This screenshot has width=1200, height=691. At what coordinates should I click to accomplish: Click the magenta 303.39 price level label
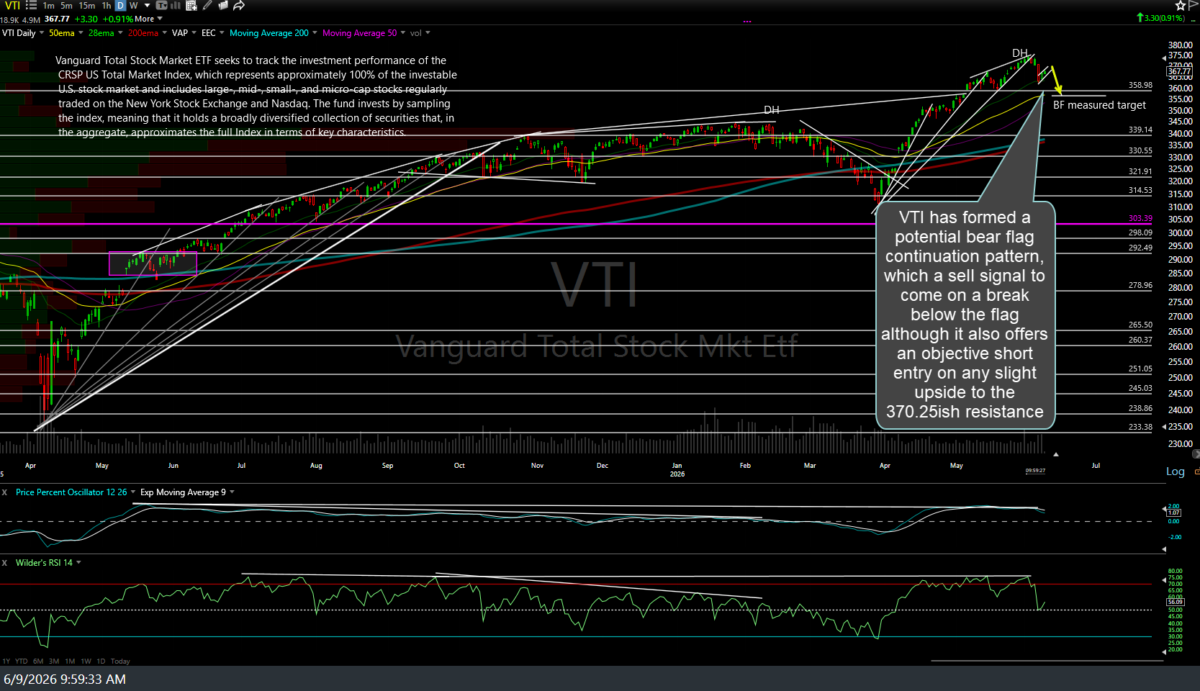click(1141, 218)
